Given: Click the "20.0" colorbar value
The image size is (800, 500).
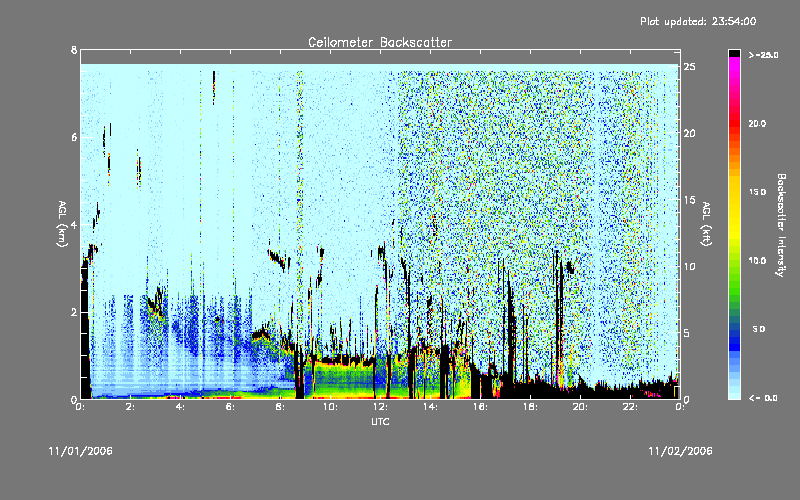Looking at the screenshot, I should (757, 123).
